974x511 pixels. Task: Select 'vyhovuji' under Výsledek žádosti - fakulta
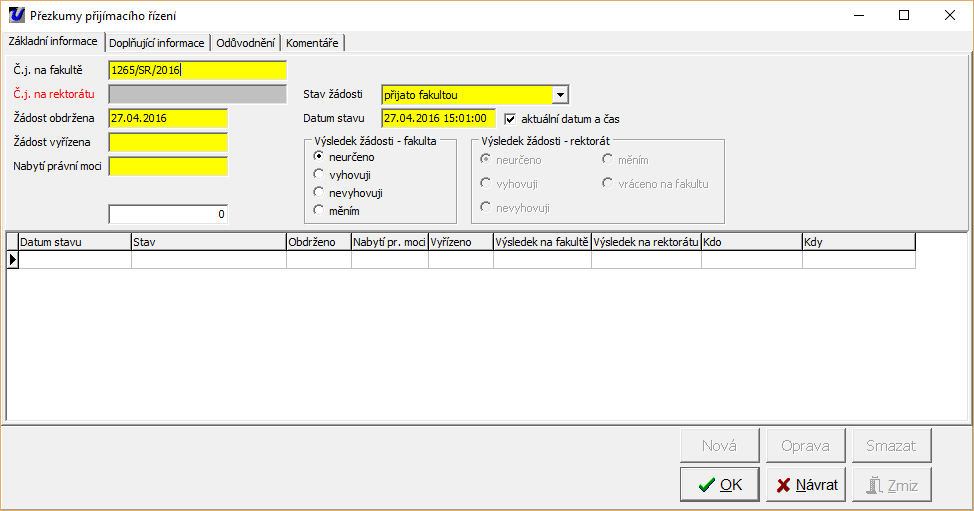tap(319, 175)
